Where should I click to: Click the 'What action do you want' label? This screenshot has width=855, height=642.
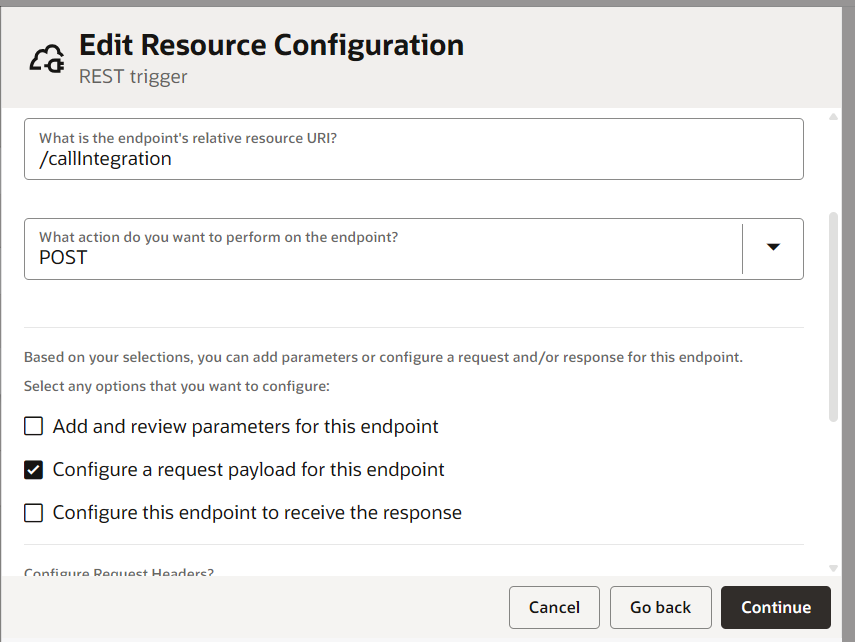pyautogui.click(x=217, y=237)
